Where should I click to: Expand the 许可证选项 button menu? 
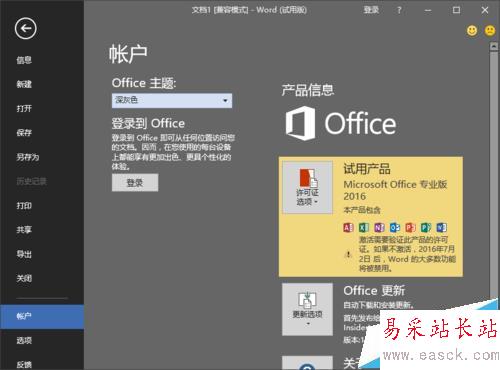click(307, 187)
